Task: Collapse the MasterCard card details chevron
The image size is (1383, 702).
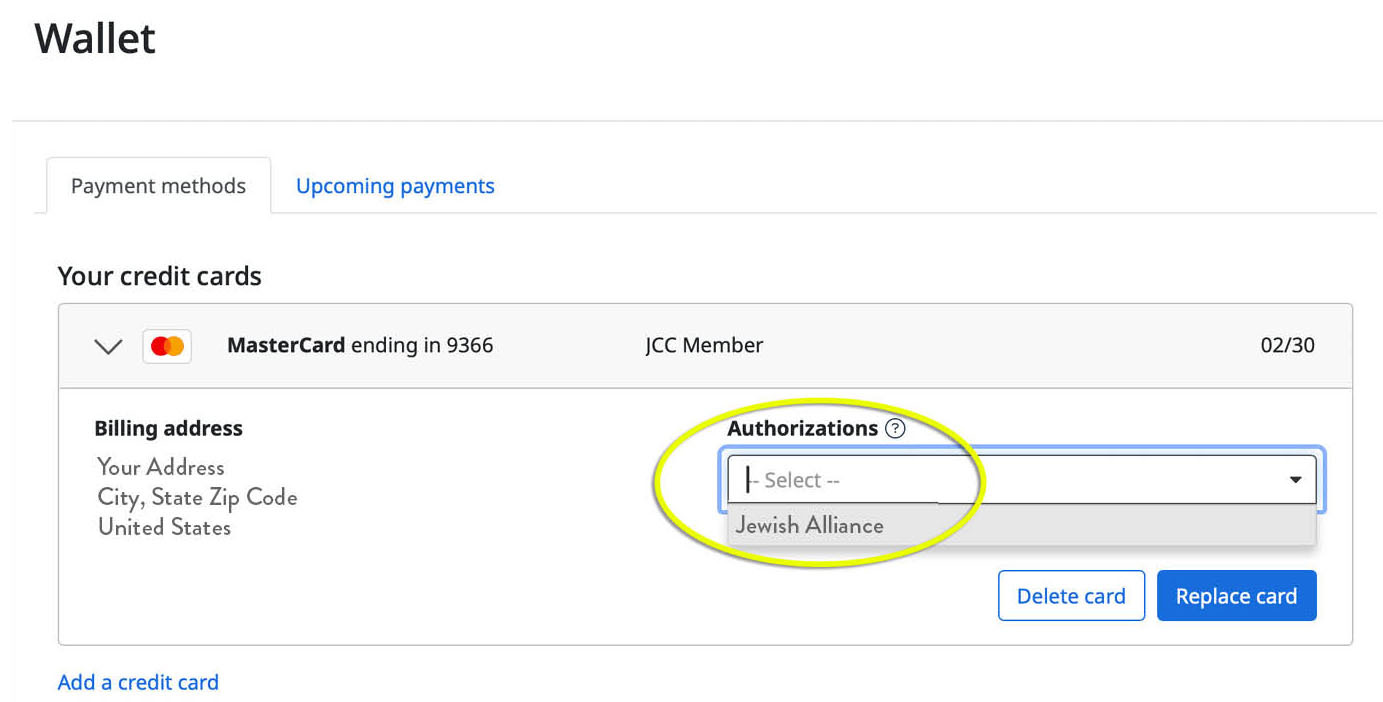Action: [x=108, y=347]
